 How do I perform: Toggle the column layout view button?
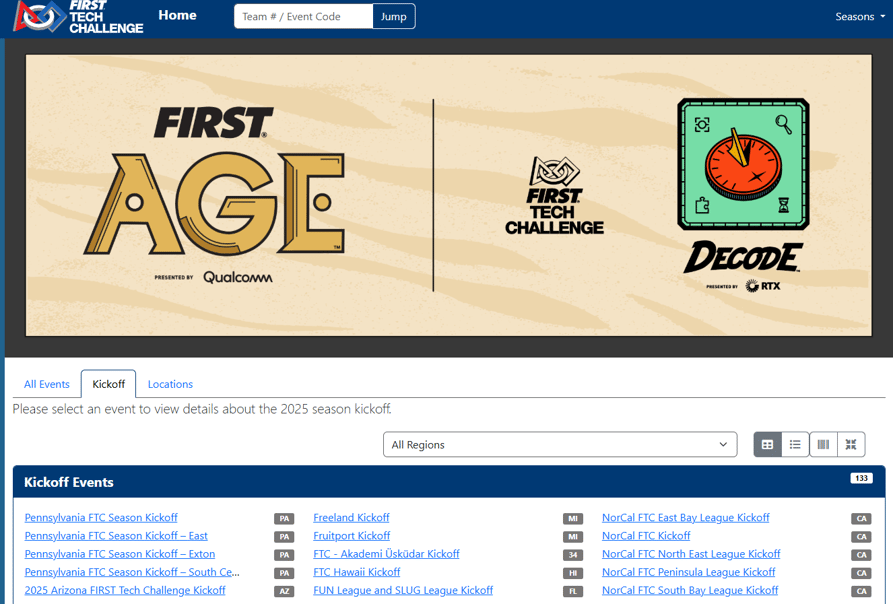[x=823, y=445]
